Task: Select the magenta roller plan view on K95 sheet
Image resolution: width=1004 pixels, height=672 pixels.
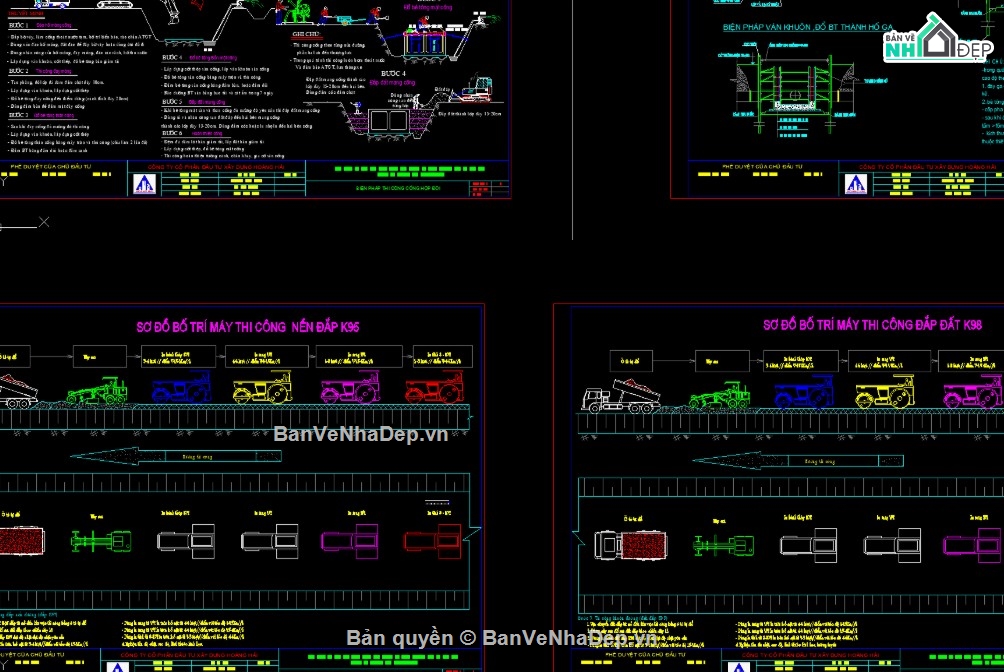Action: click(x=350, y=541)
